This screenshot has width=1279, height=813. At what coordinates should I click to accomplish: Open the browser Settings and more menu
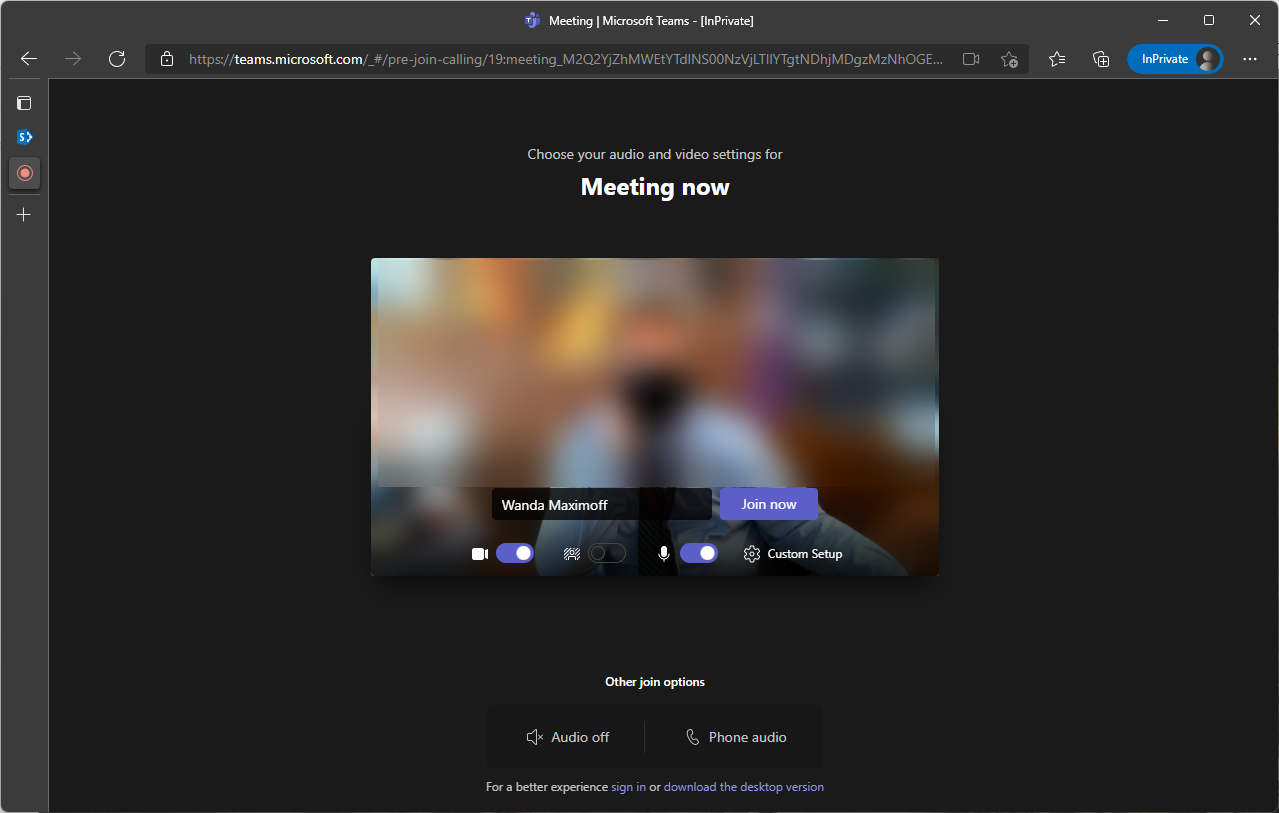[x=1250, y=59]
